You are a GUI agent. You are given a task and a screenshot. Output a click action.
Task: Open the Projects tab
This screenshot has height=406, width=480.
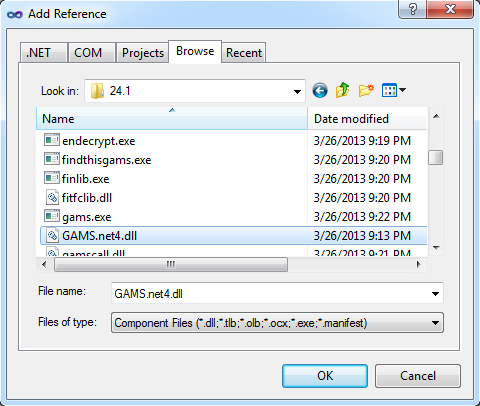(142, 52)
